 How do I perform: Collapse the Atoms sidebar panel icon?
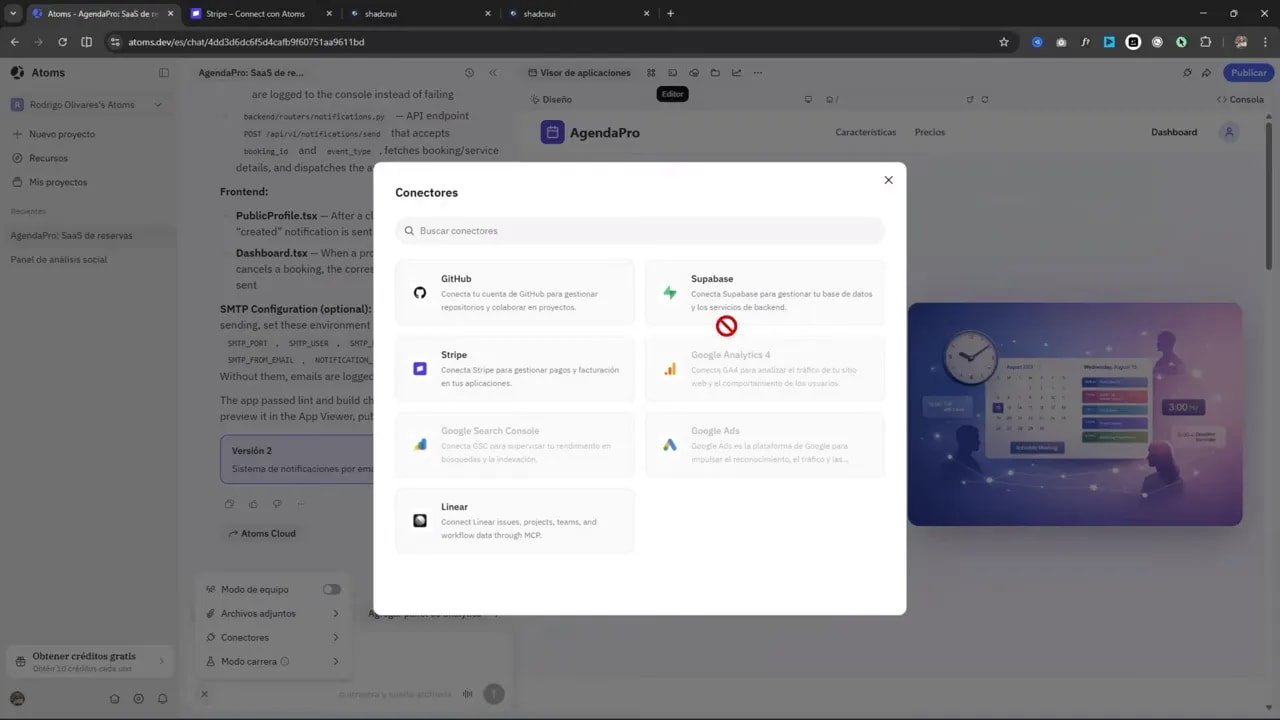[164, 73]
